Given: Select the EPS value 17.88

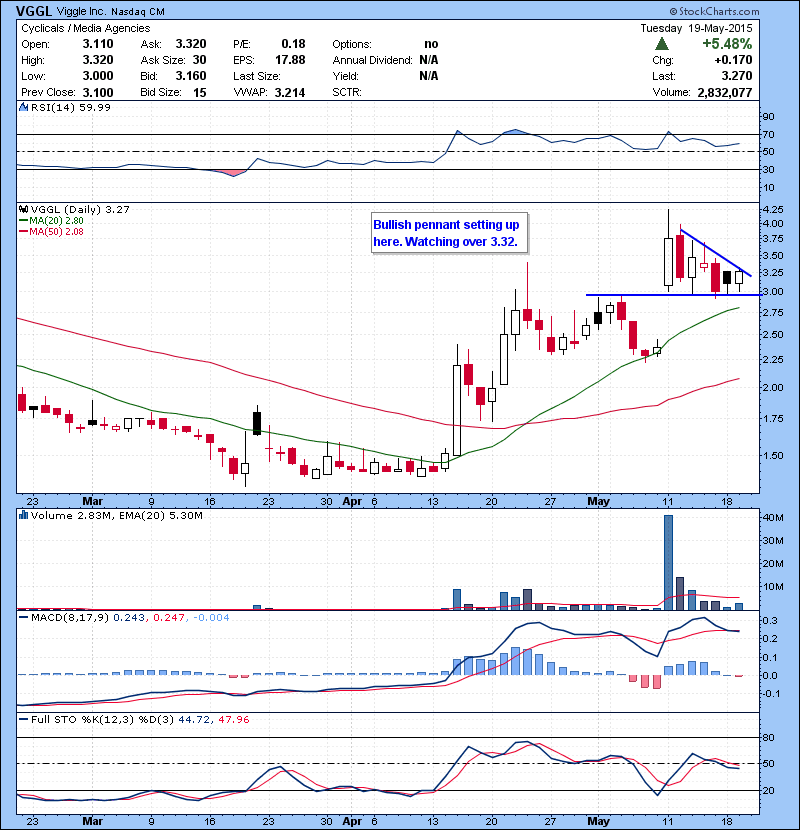Looking at the screenshot, I should 290,60.
